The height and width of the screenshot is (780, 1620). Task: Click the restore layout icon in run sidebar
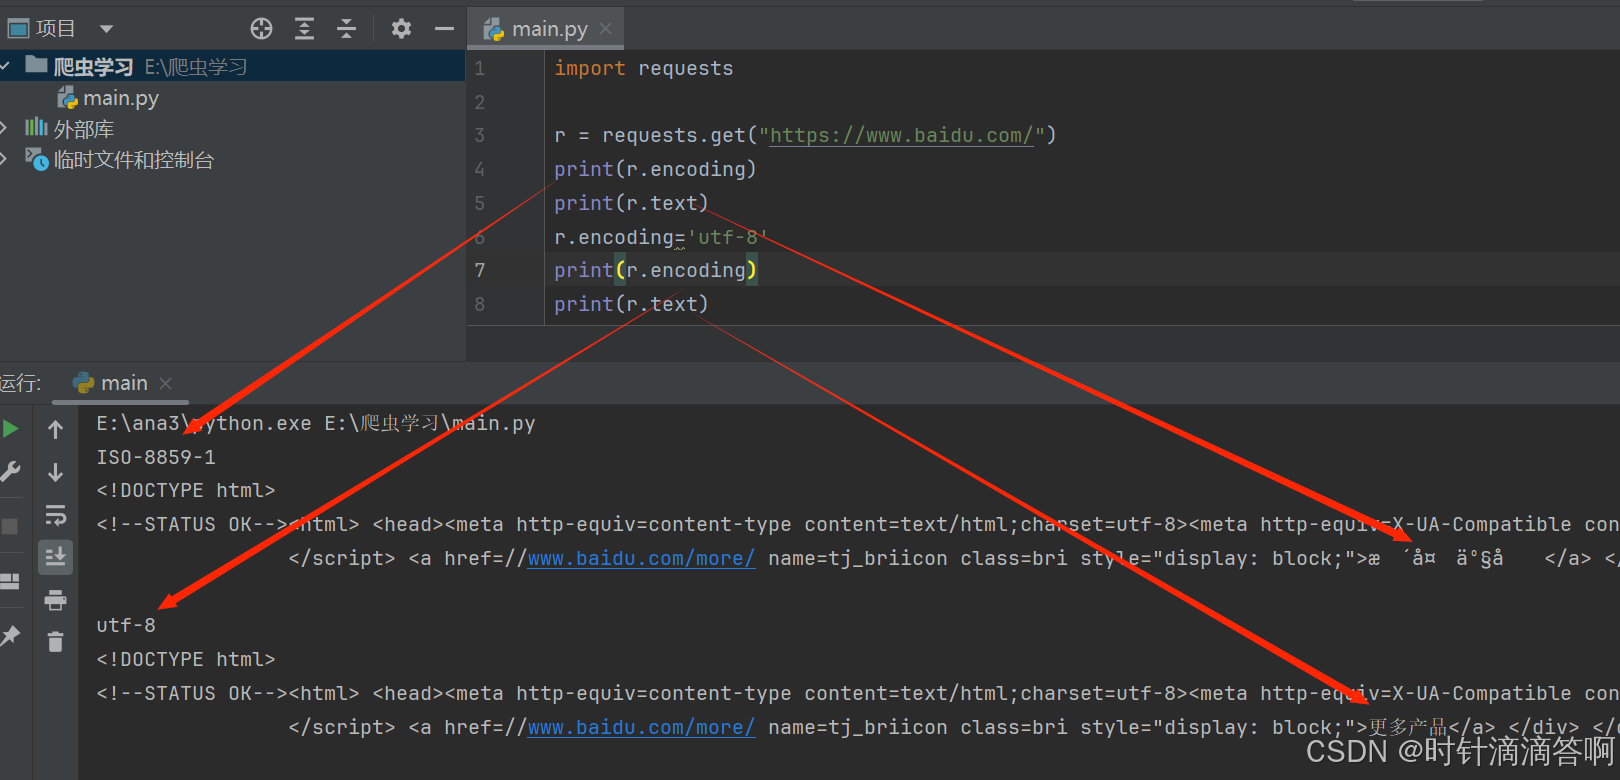10,581
